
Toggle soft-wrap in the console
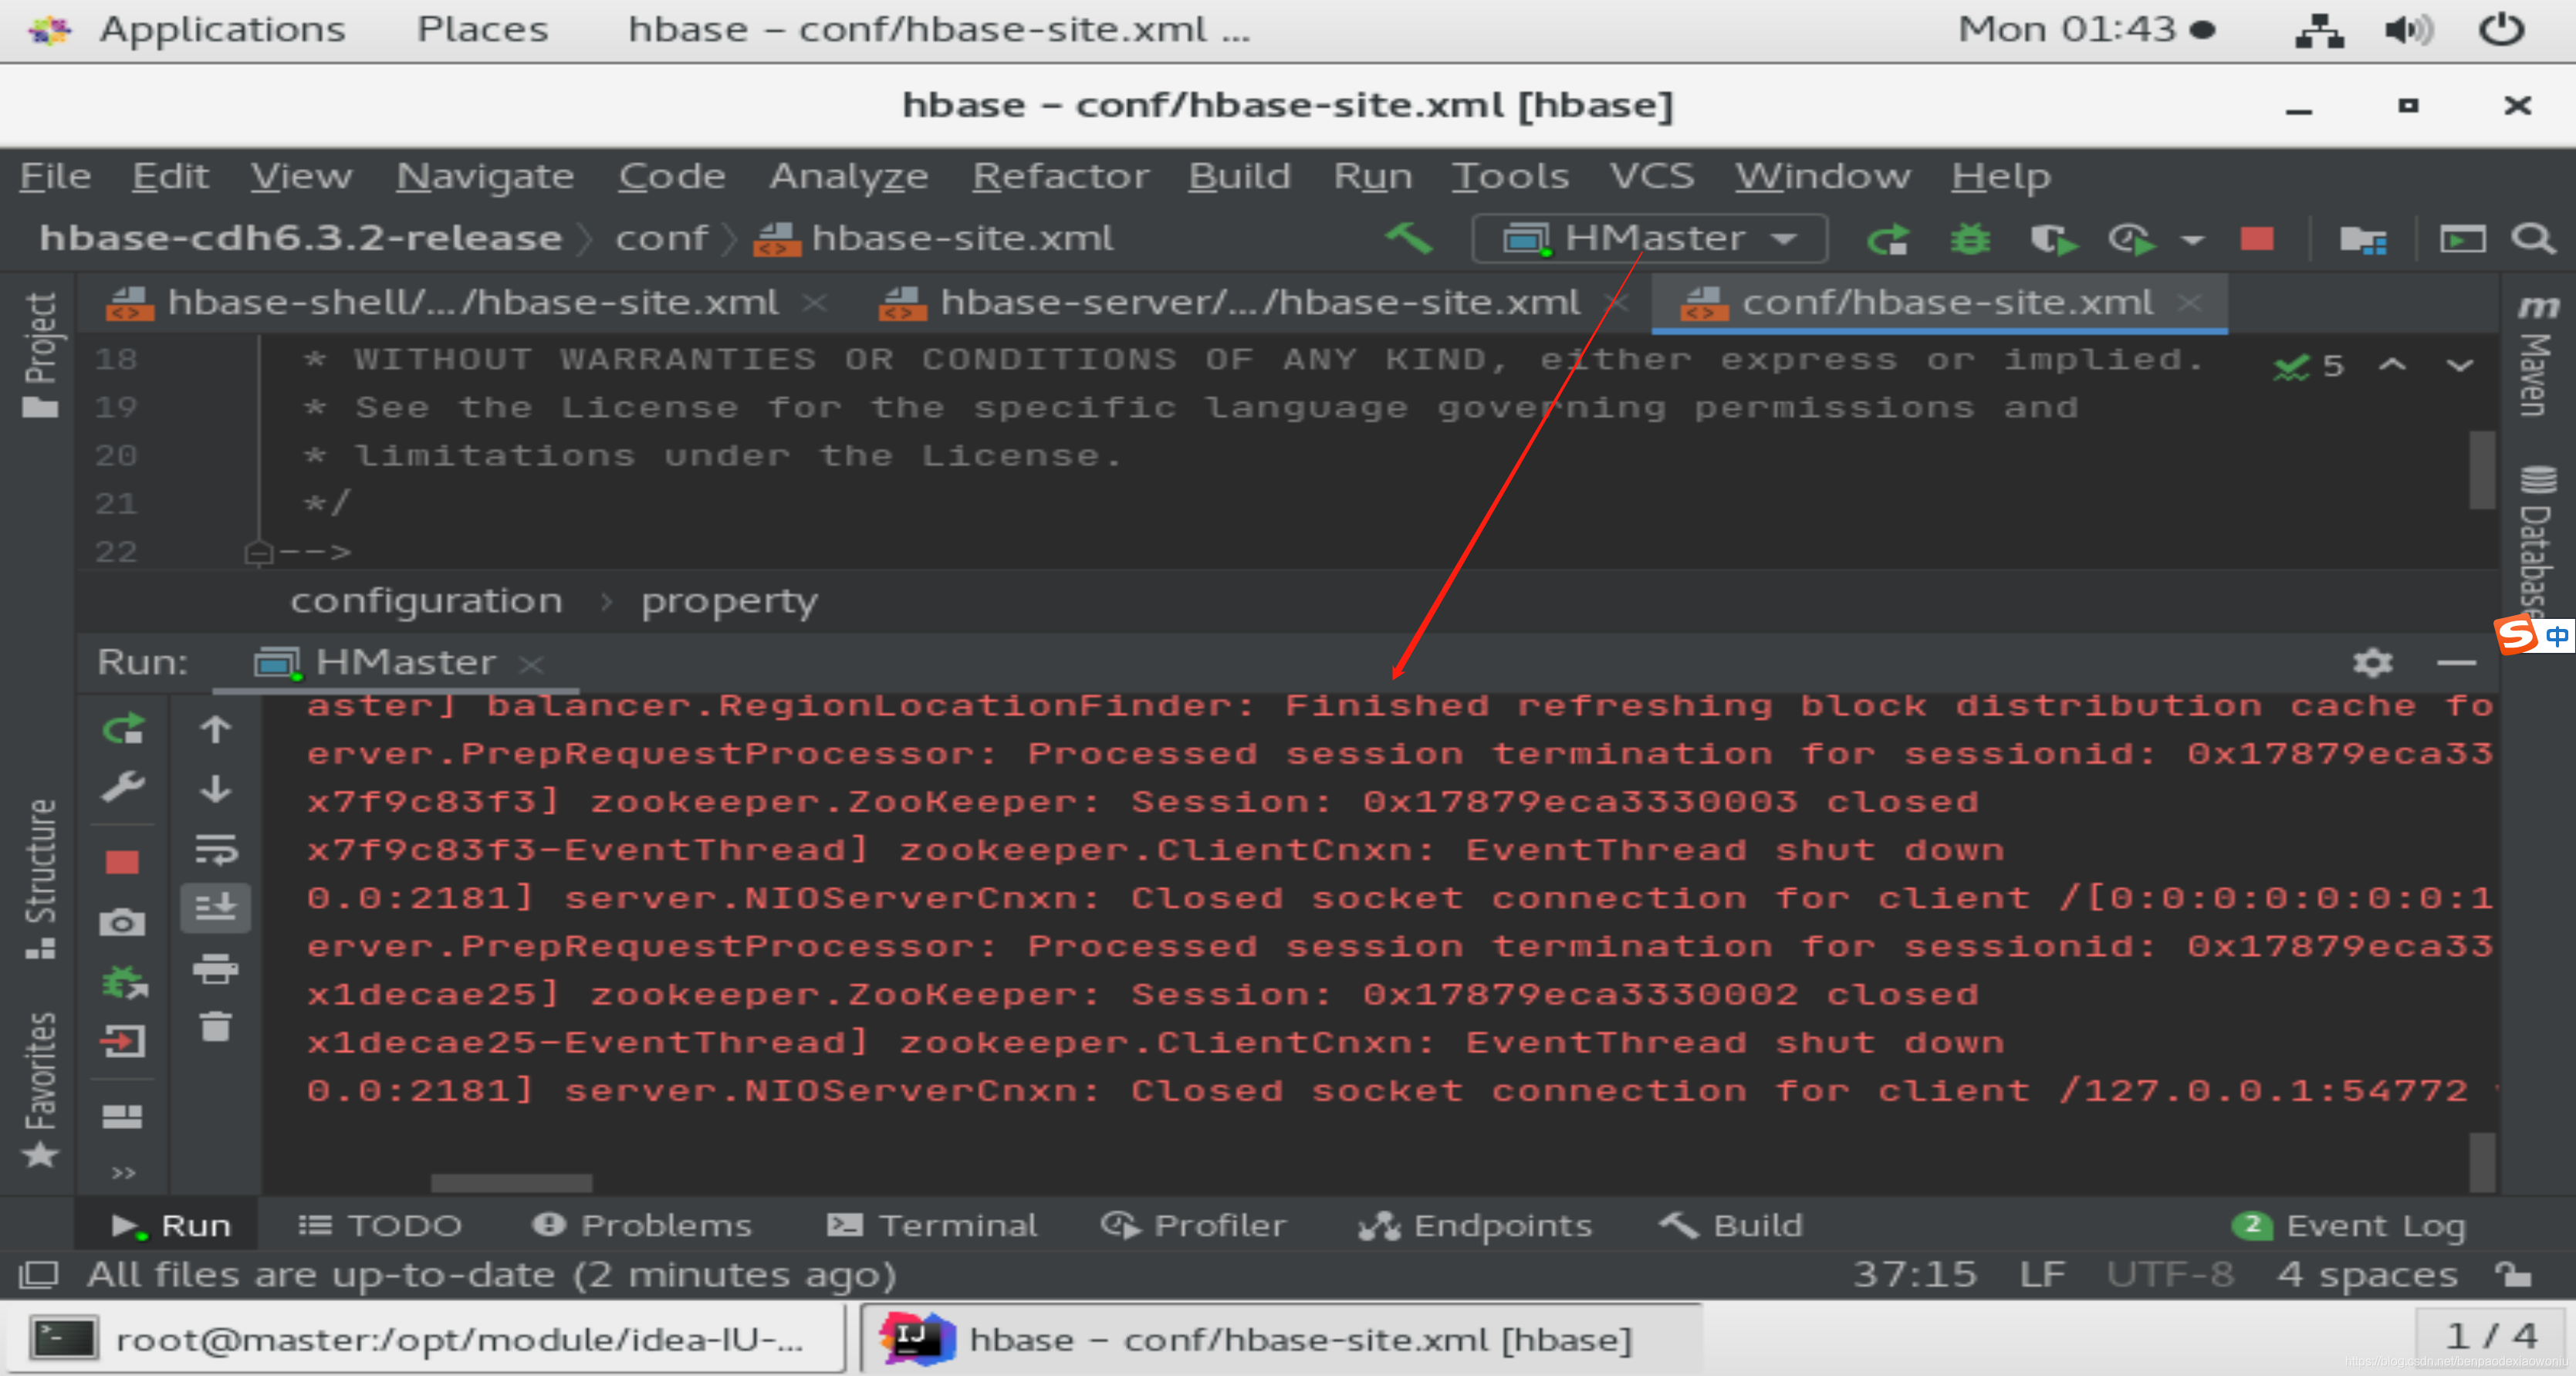tap(215, 850)
